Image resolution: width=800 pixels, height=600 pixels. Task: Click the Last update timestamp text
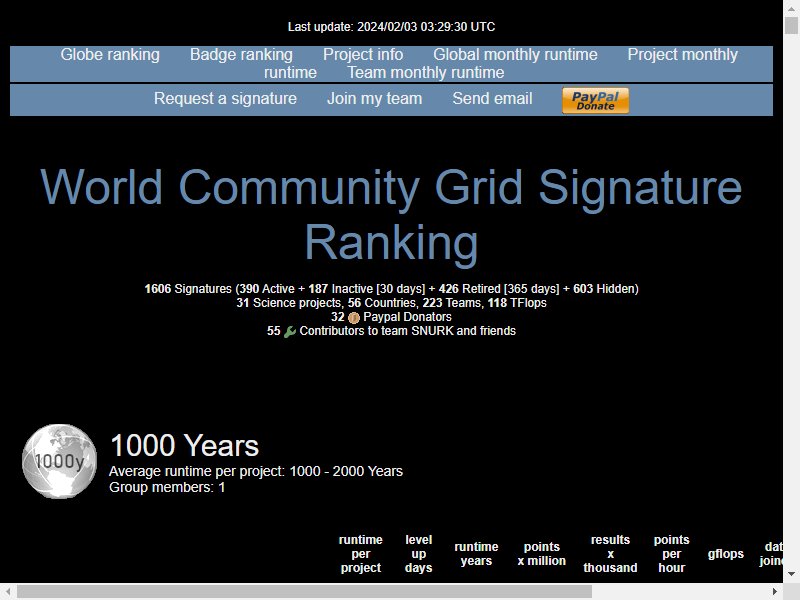[x=391, y=27]
